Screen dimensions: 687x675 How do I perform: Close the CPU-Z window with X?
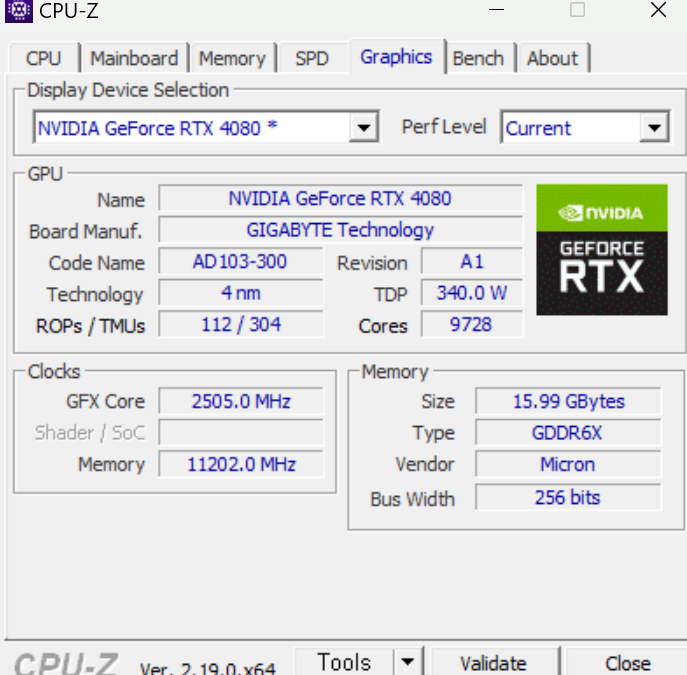tap(658, 10)
